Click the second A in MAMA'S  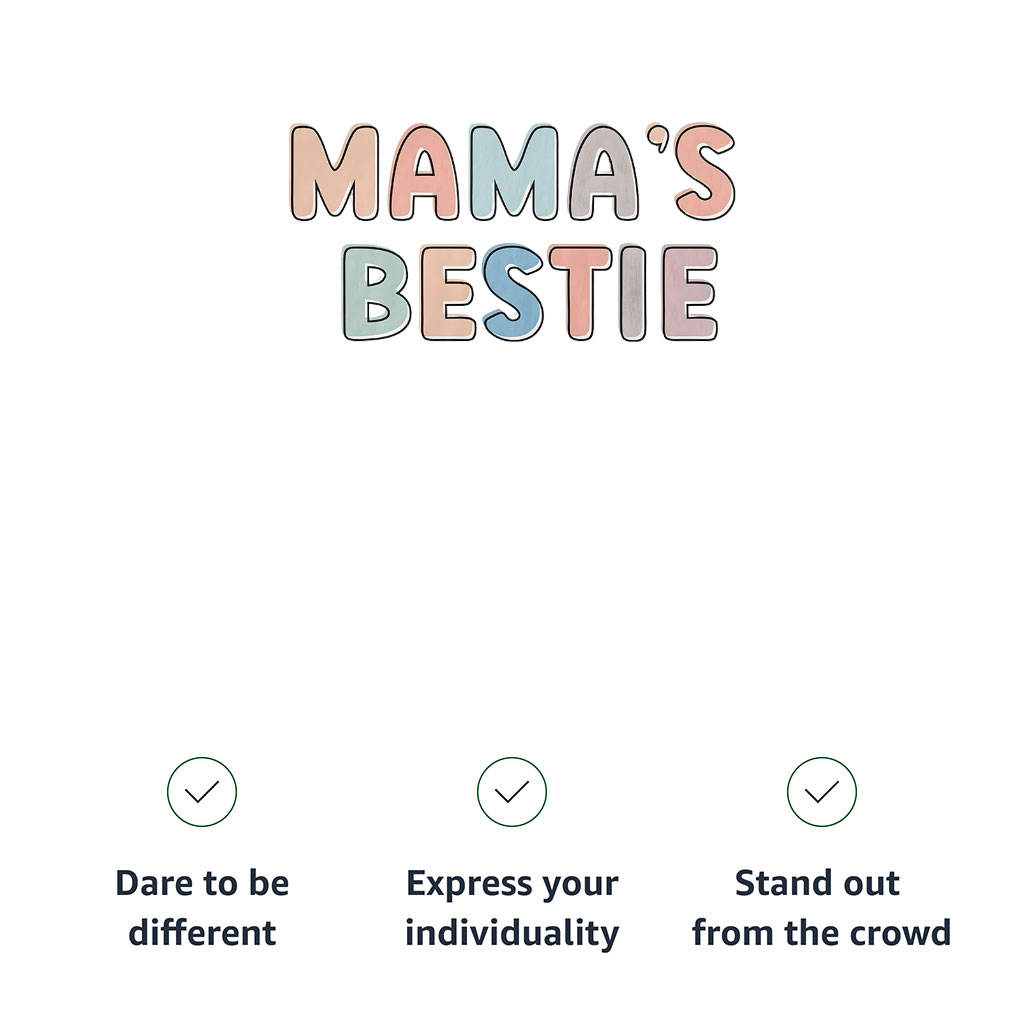[x=605, y=175]
